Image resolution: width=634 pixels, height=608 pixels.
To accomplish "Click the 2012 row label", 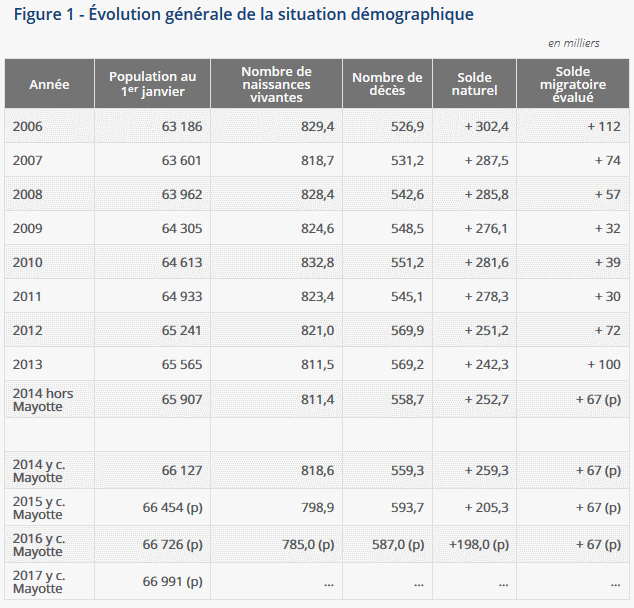I will pyautogui.click(x=27, y=330).
